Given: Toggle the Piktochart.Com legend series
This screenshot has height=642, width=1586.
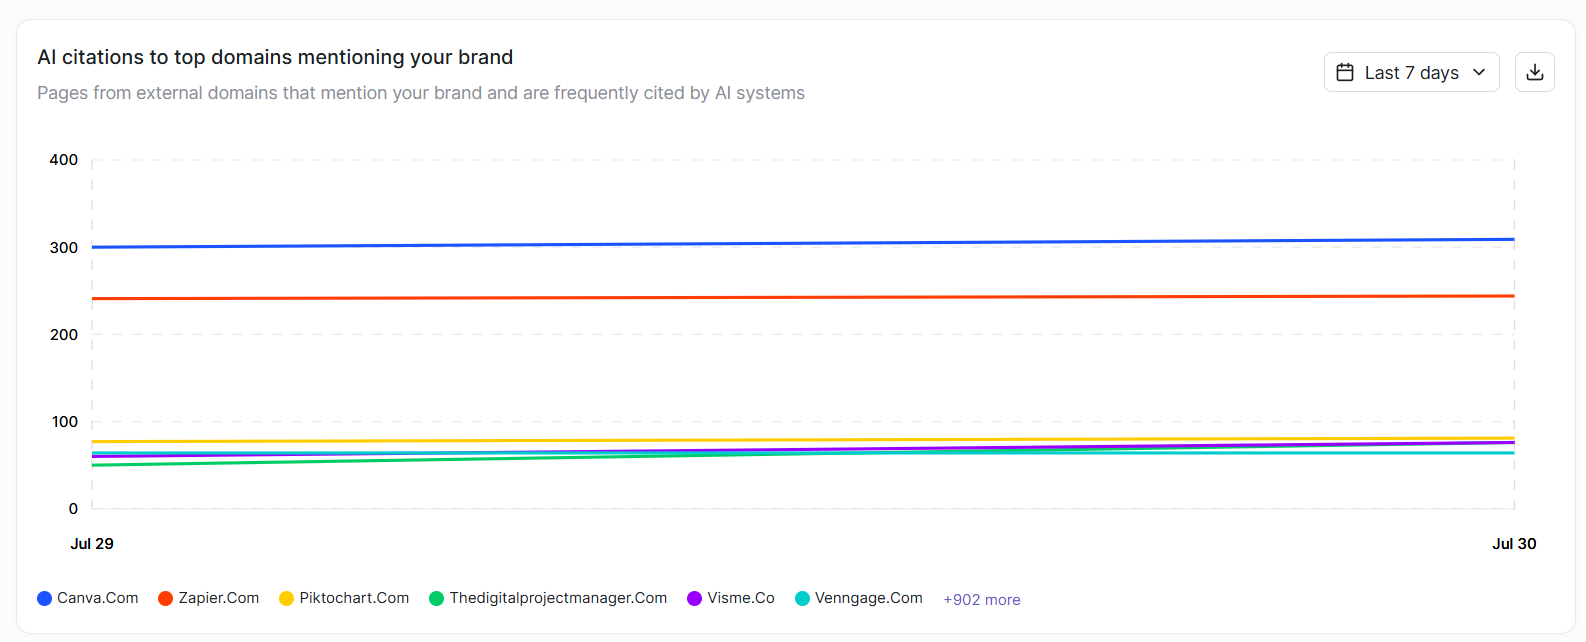Looking at the screenshot, I should point(344,598).
